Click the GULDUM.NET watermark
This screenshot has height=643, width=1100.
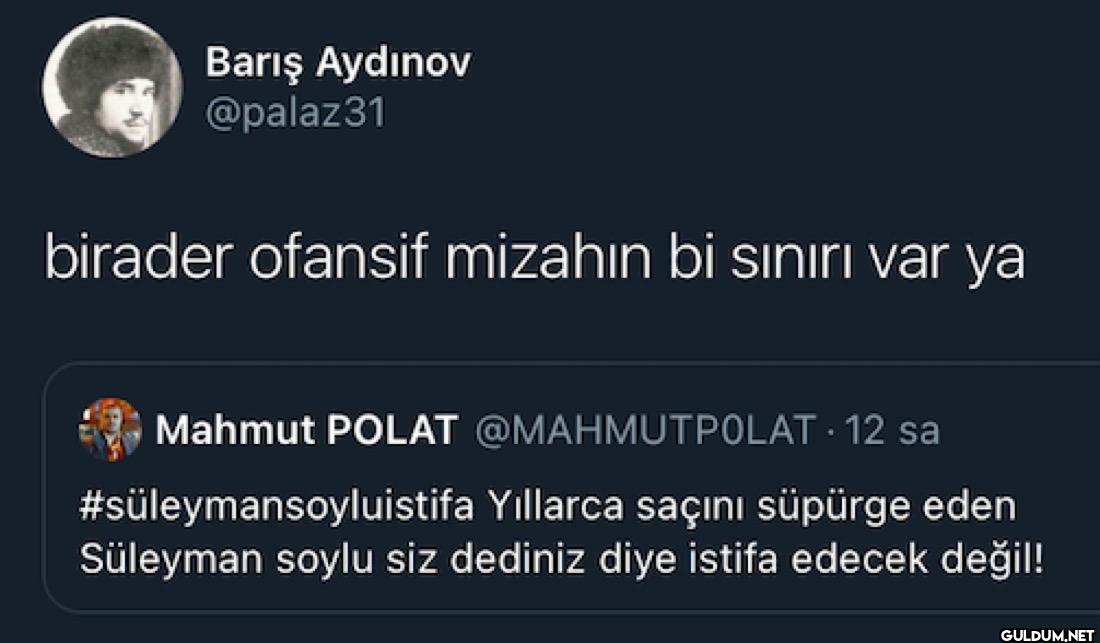click(x=1048, y=633)
